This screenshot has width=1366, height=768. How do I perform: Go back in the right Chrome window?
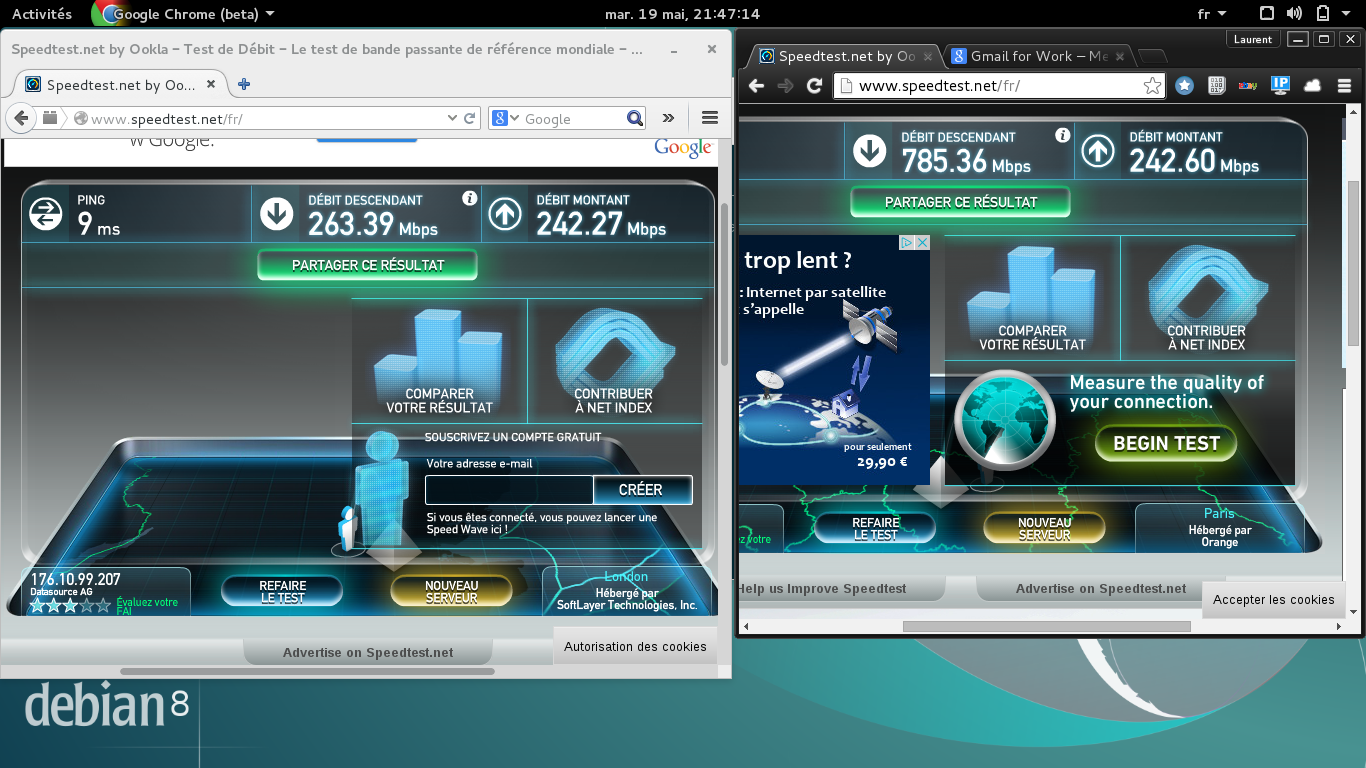[x=756, y=86]
